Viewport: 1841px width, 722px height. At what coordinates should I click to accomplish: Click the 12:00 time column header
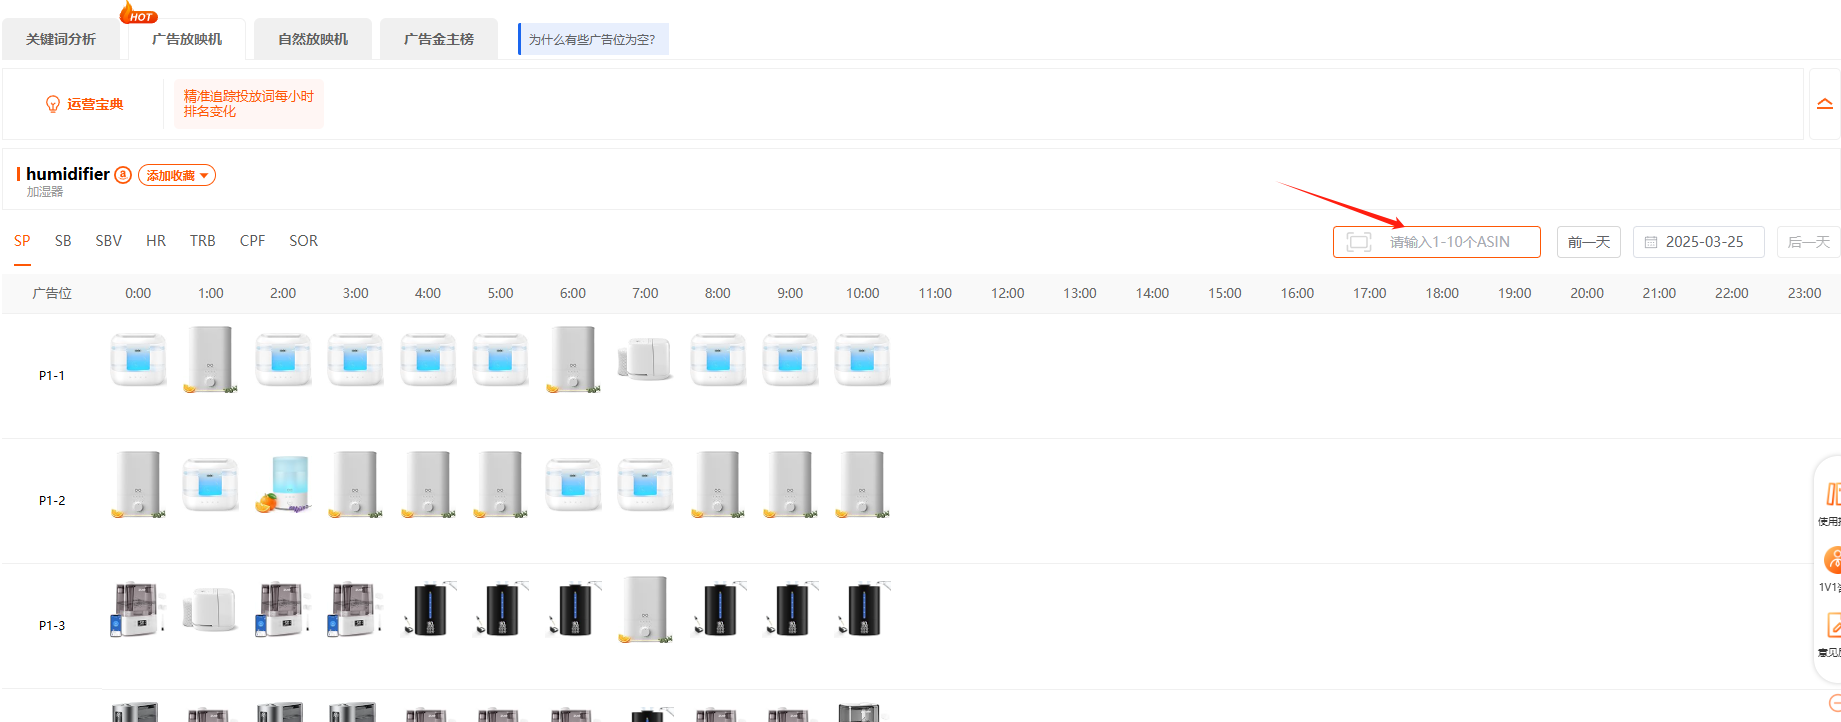coord(1007,293)
